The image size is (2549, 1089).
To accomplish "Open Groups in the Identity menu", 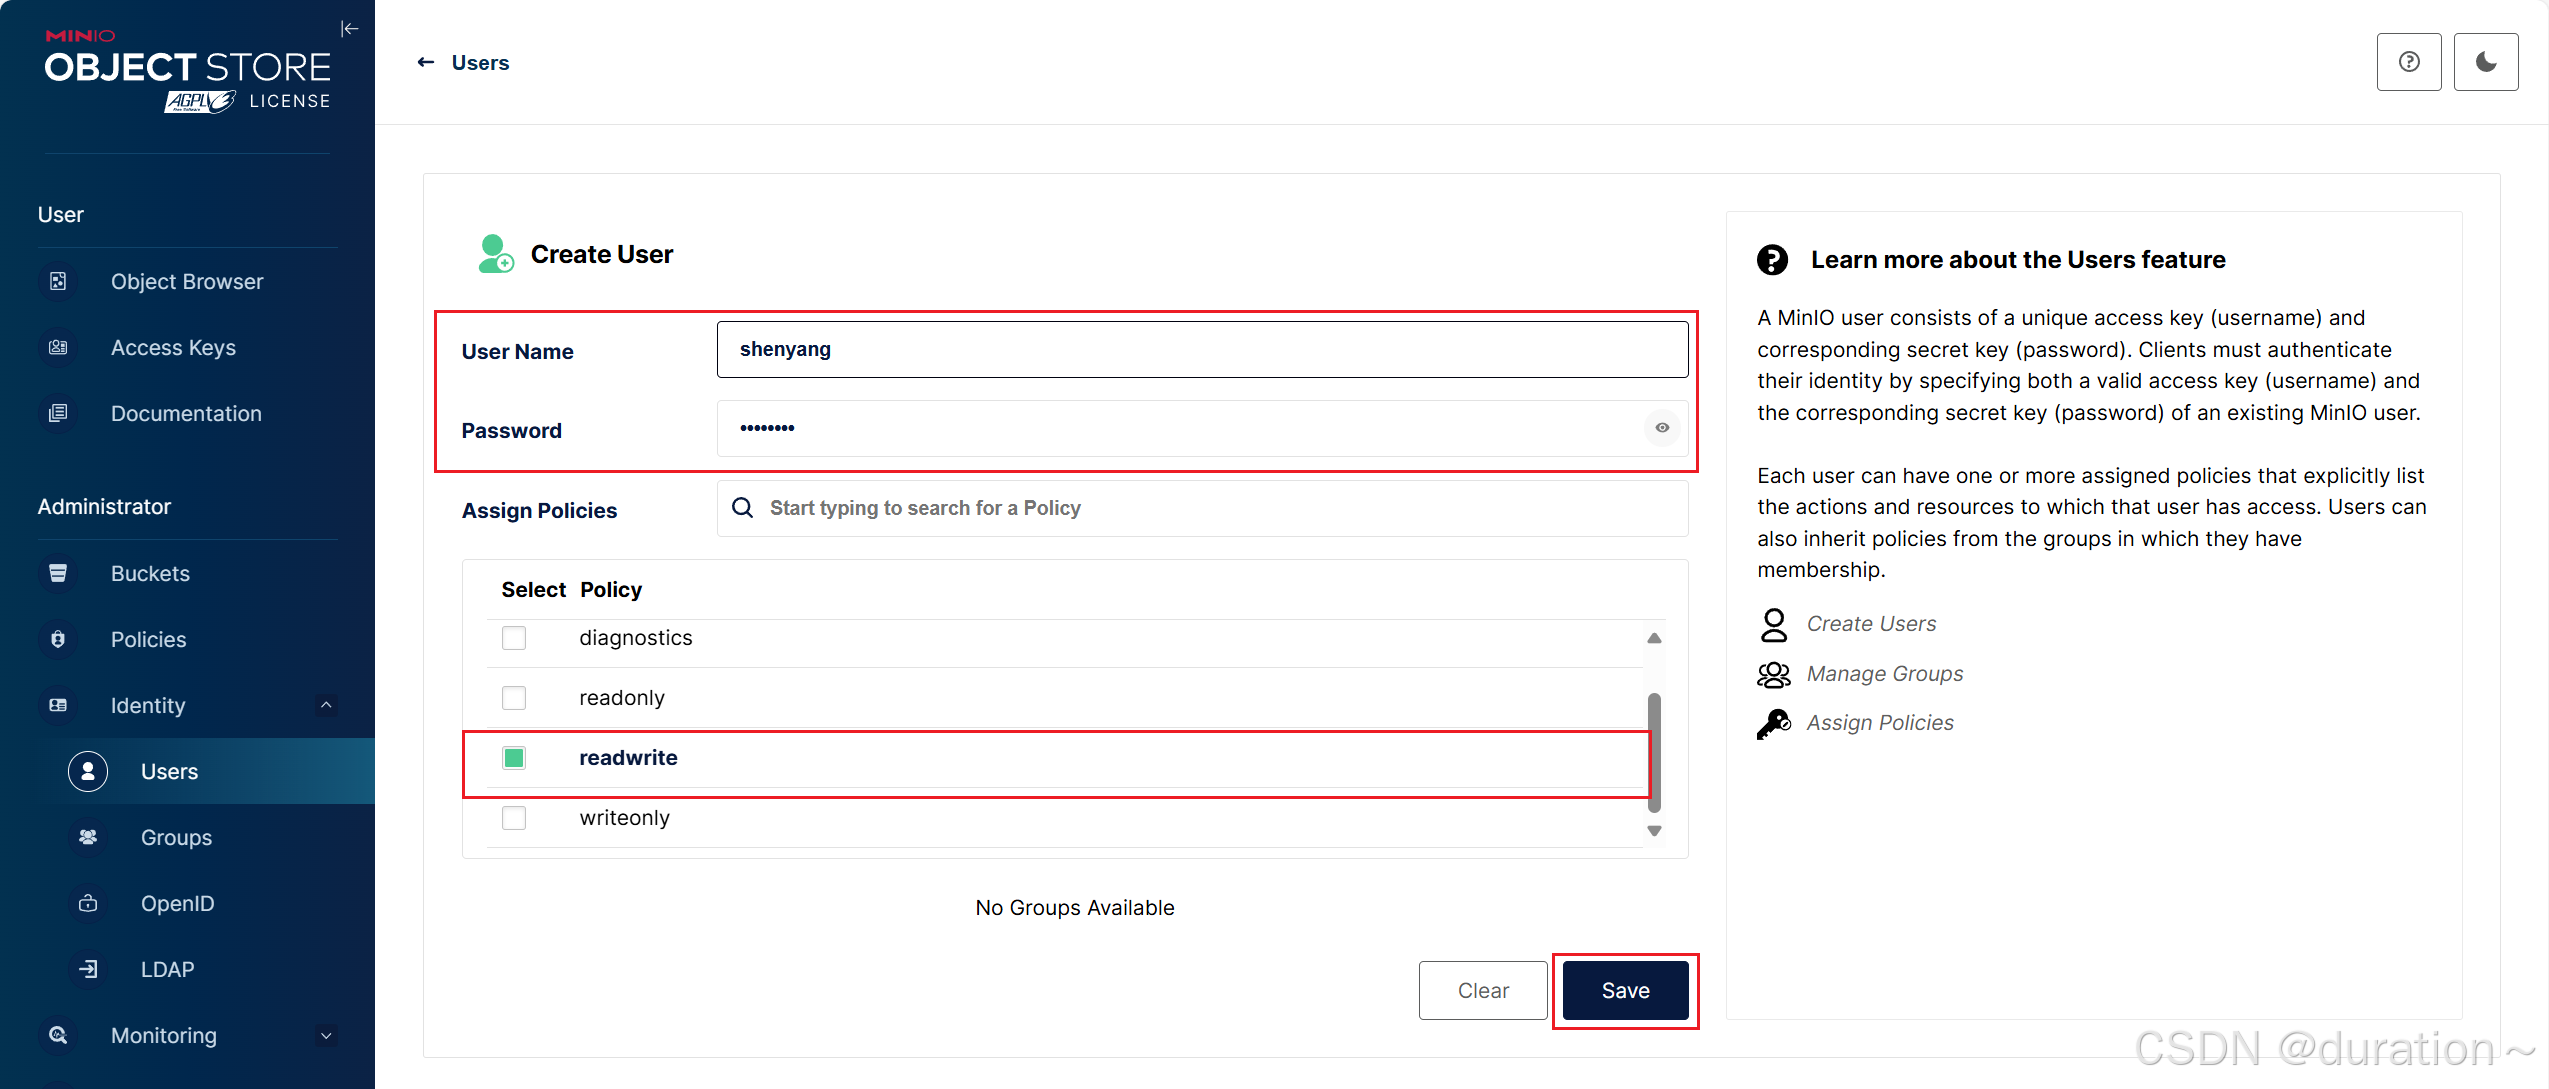I will coord(176,838).
